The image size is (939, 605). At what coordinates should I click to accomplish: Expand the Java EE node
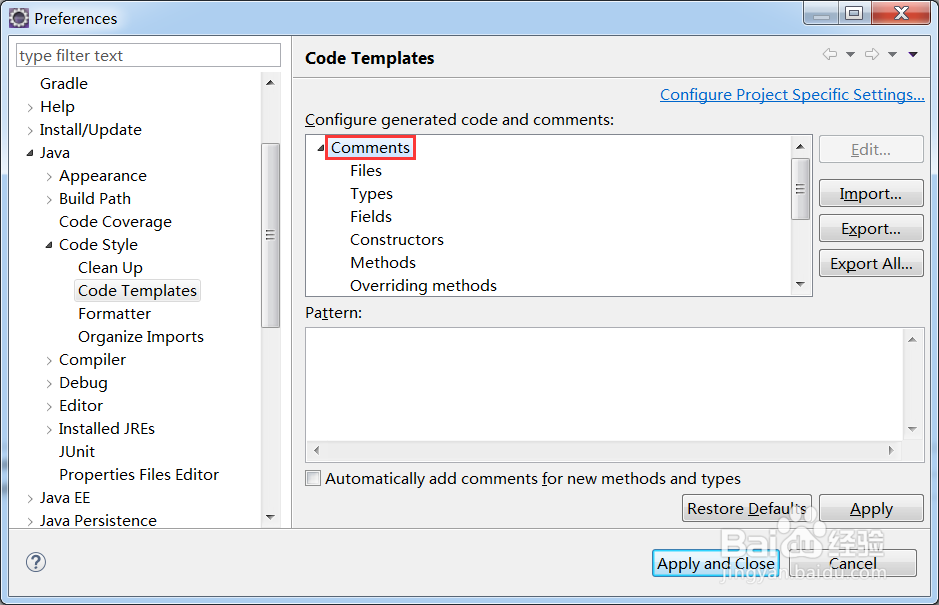pyautogui.click(x=30, y=498)
